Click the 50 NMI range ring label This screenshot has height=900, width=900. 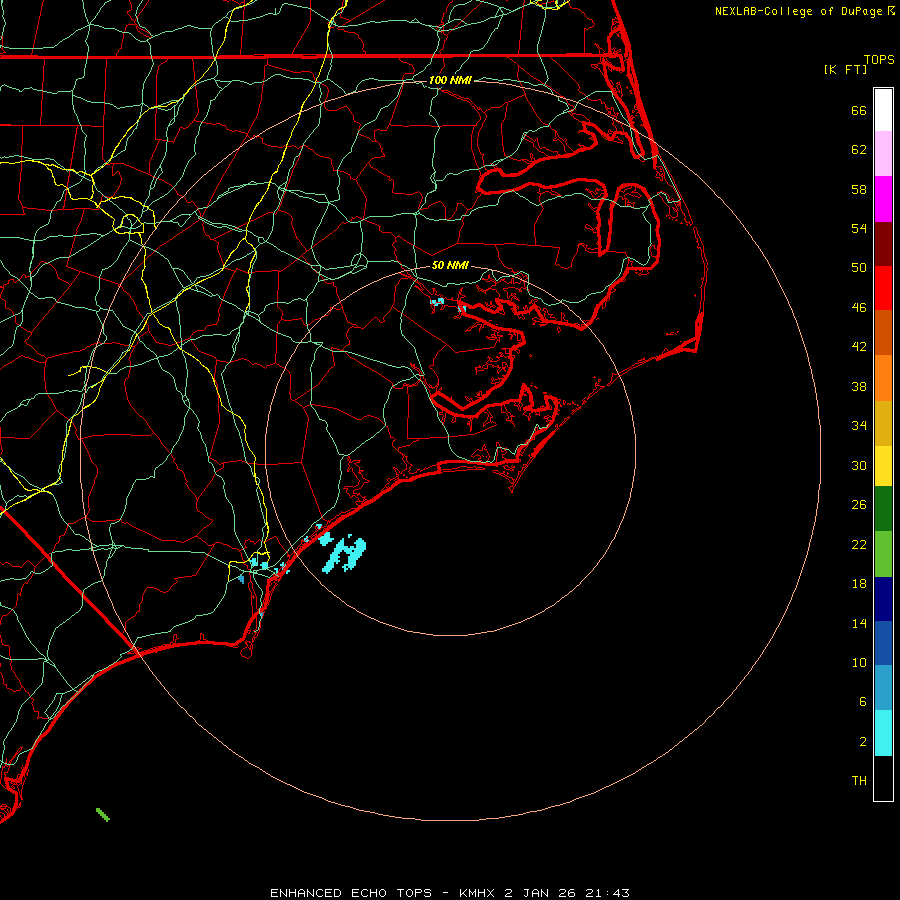point(450,265)
